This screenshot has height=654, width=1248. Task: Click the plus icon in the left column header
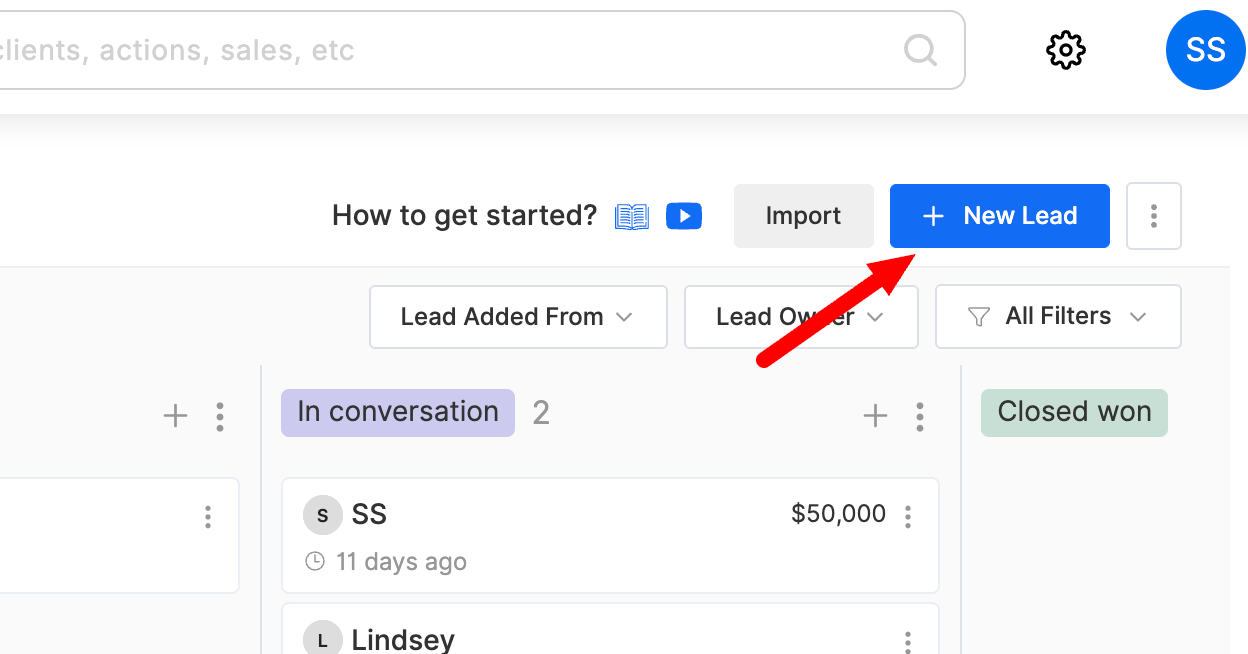pos(175,416)
